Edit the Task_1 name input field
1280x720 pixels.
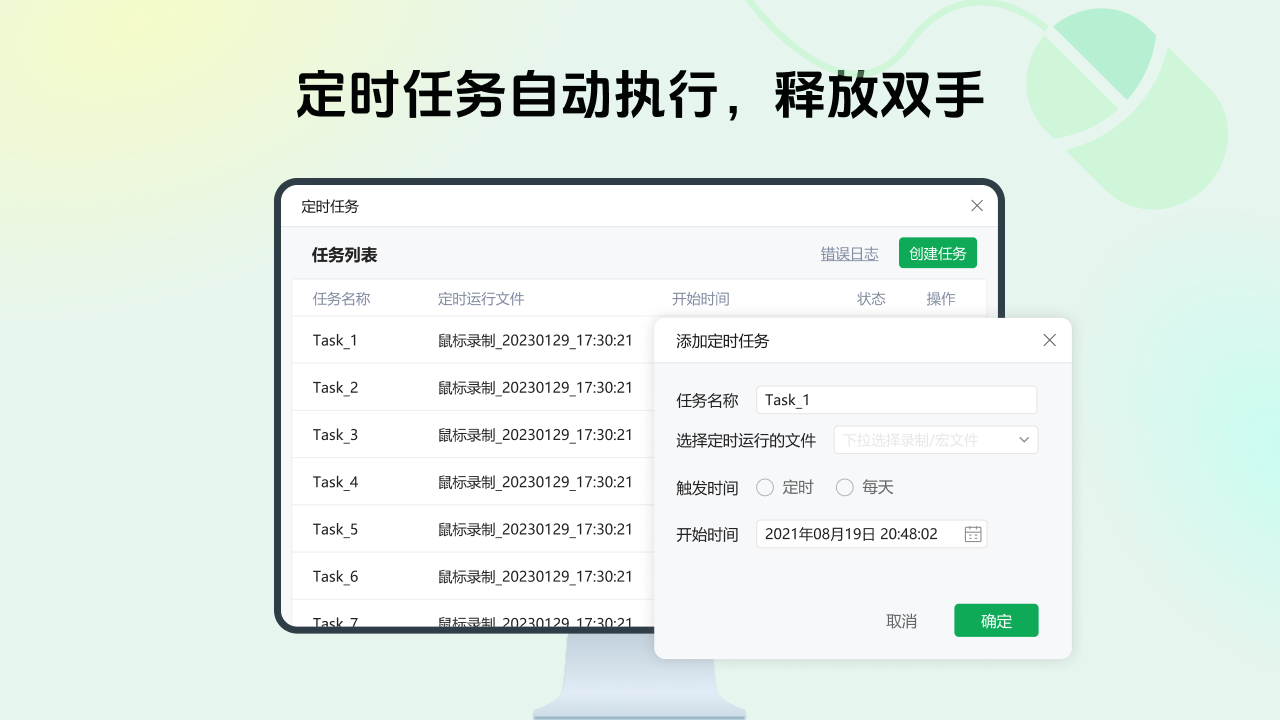click(896, 399)
